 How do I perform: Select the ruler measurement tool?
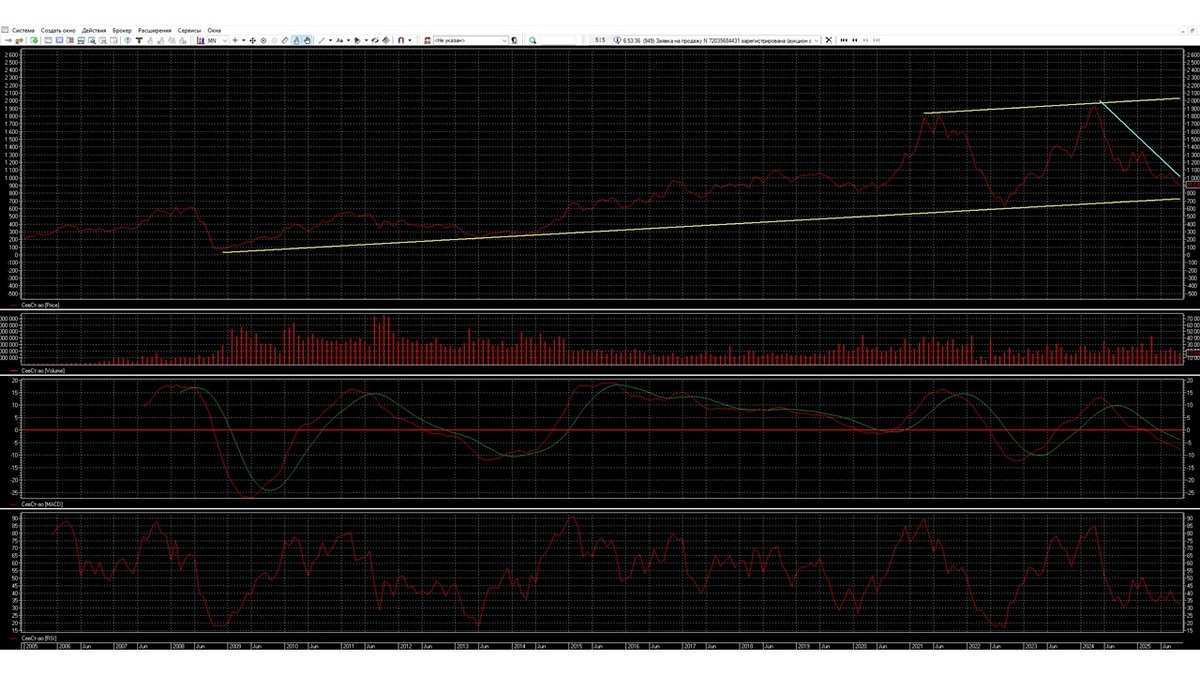(x=284, y=40)
